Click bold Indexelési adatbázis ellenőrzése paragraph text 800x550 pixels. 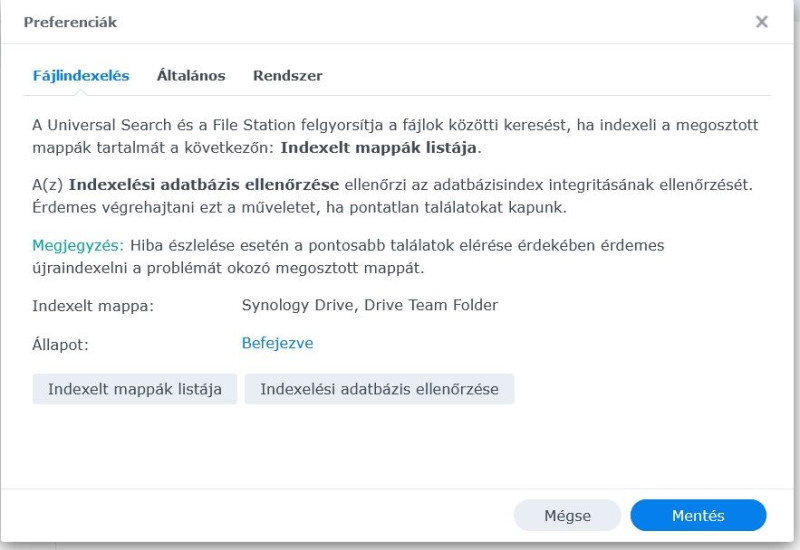coord(204,184)
